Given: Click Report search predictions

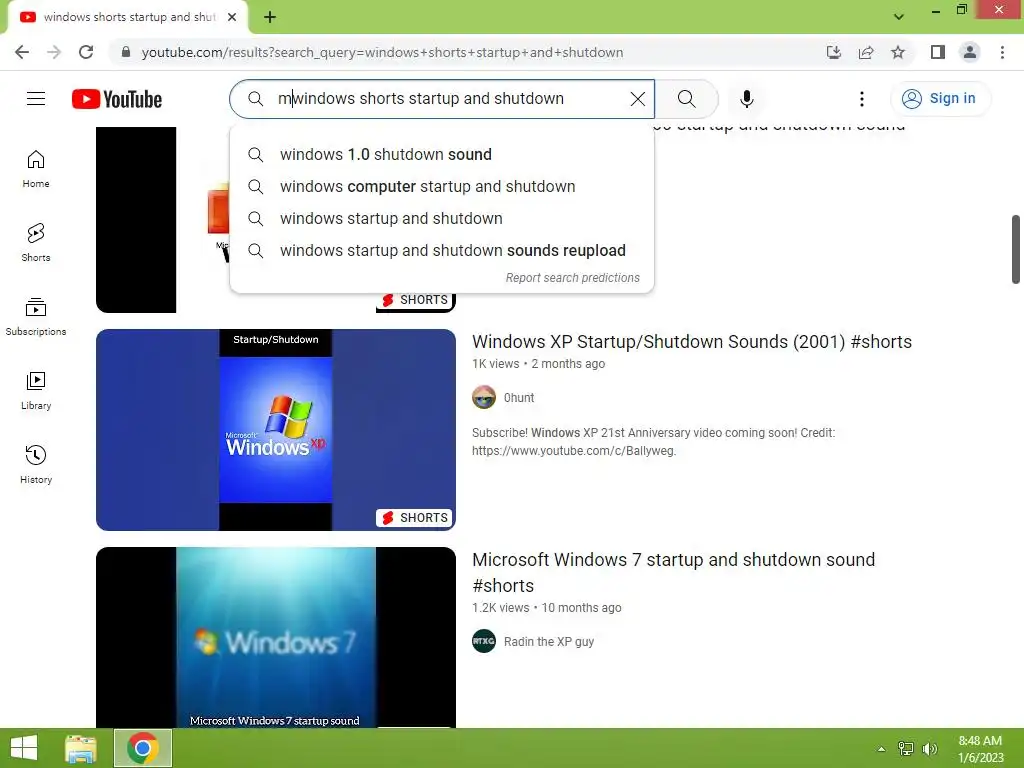Looking at the screenshot, I should tap(573, 278).
